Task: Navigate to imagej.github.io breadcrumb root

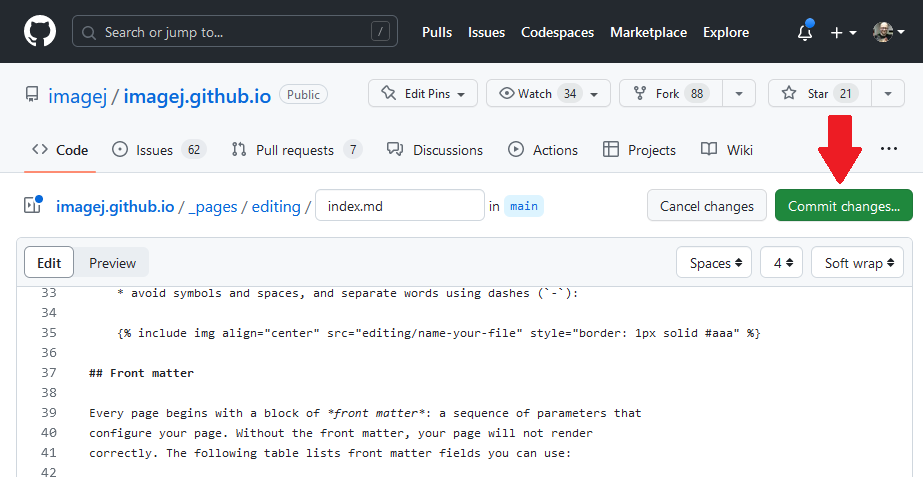Action: [x=115, y=207]
